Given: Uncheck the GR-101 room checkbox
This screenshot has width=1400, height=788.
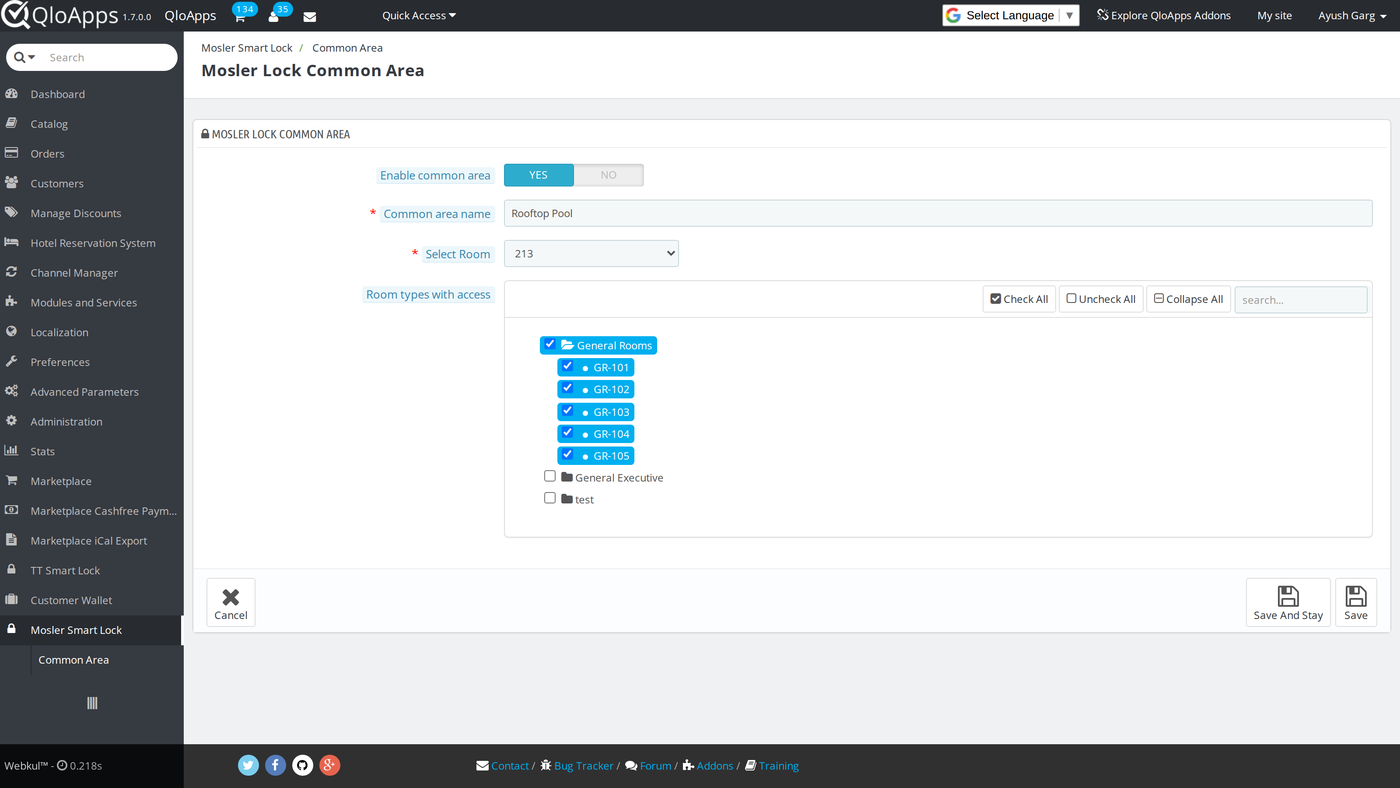Looking at the screenshot, I should 568,366.
